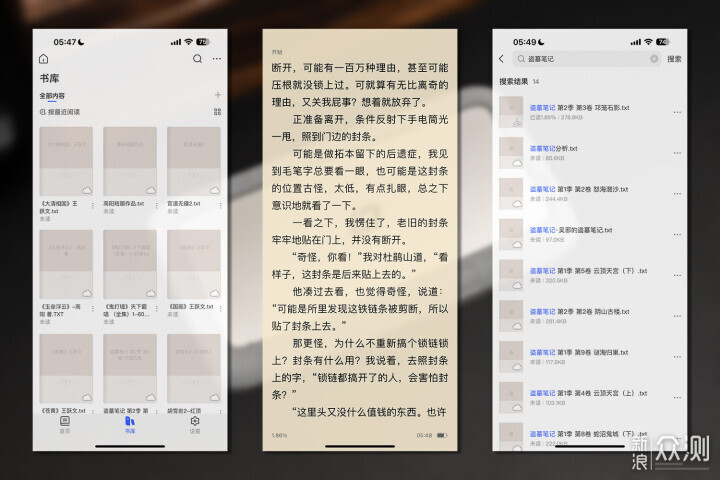This screenshot has height=480, width=720.
Task: Open result 盗墓笔记 第2季 第3卷 邛笼石影.txt
Action: pos(590,112)
